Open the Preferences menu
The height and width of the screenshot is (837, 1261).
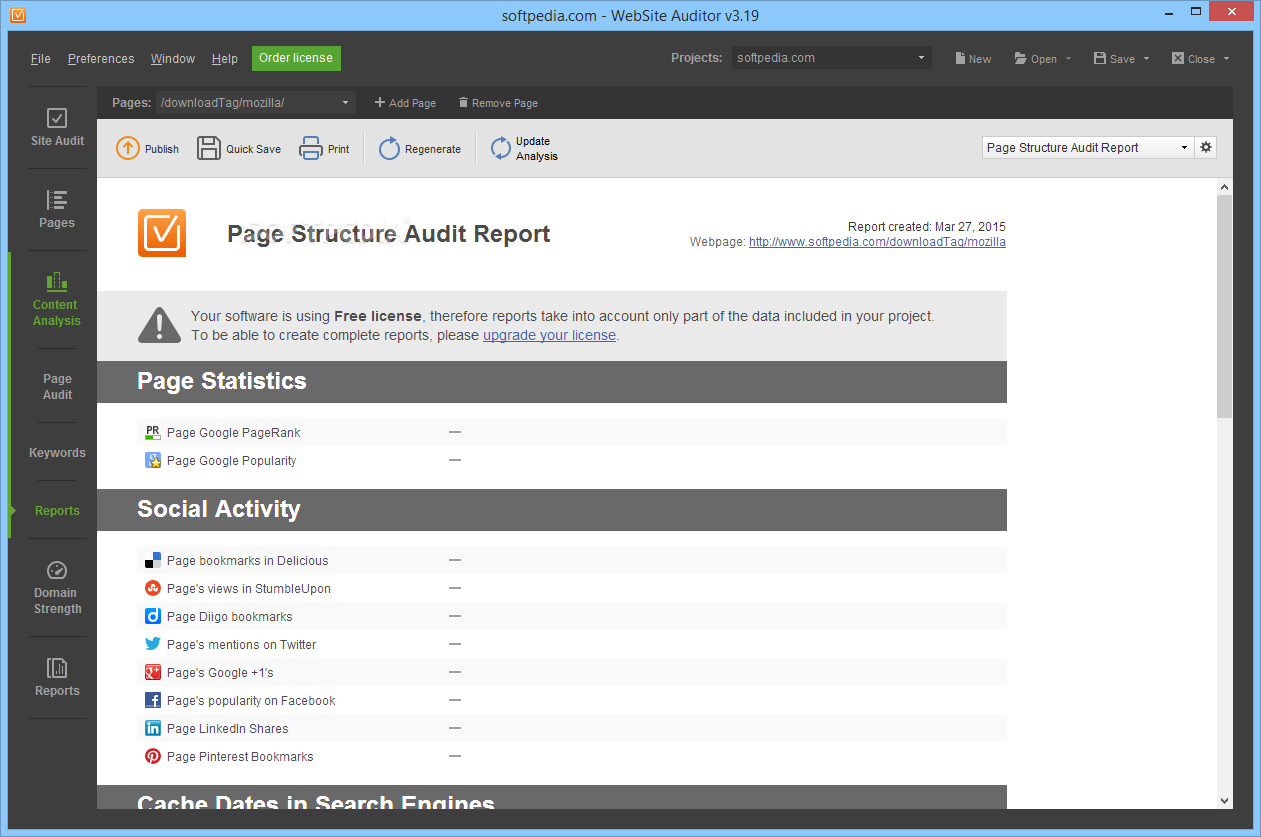[101, 58]
